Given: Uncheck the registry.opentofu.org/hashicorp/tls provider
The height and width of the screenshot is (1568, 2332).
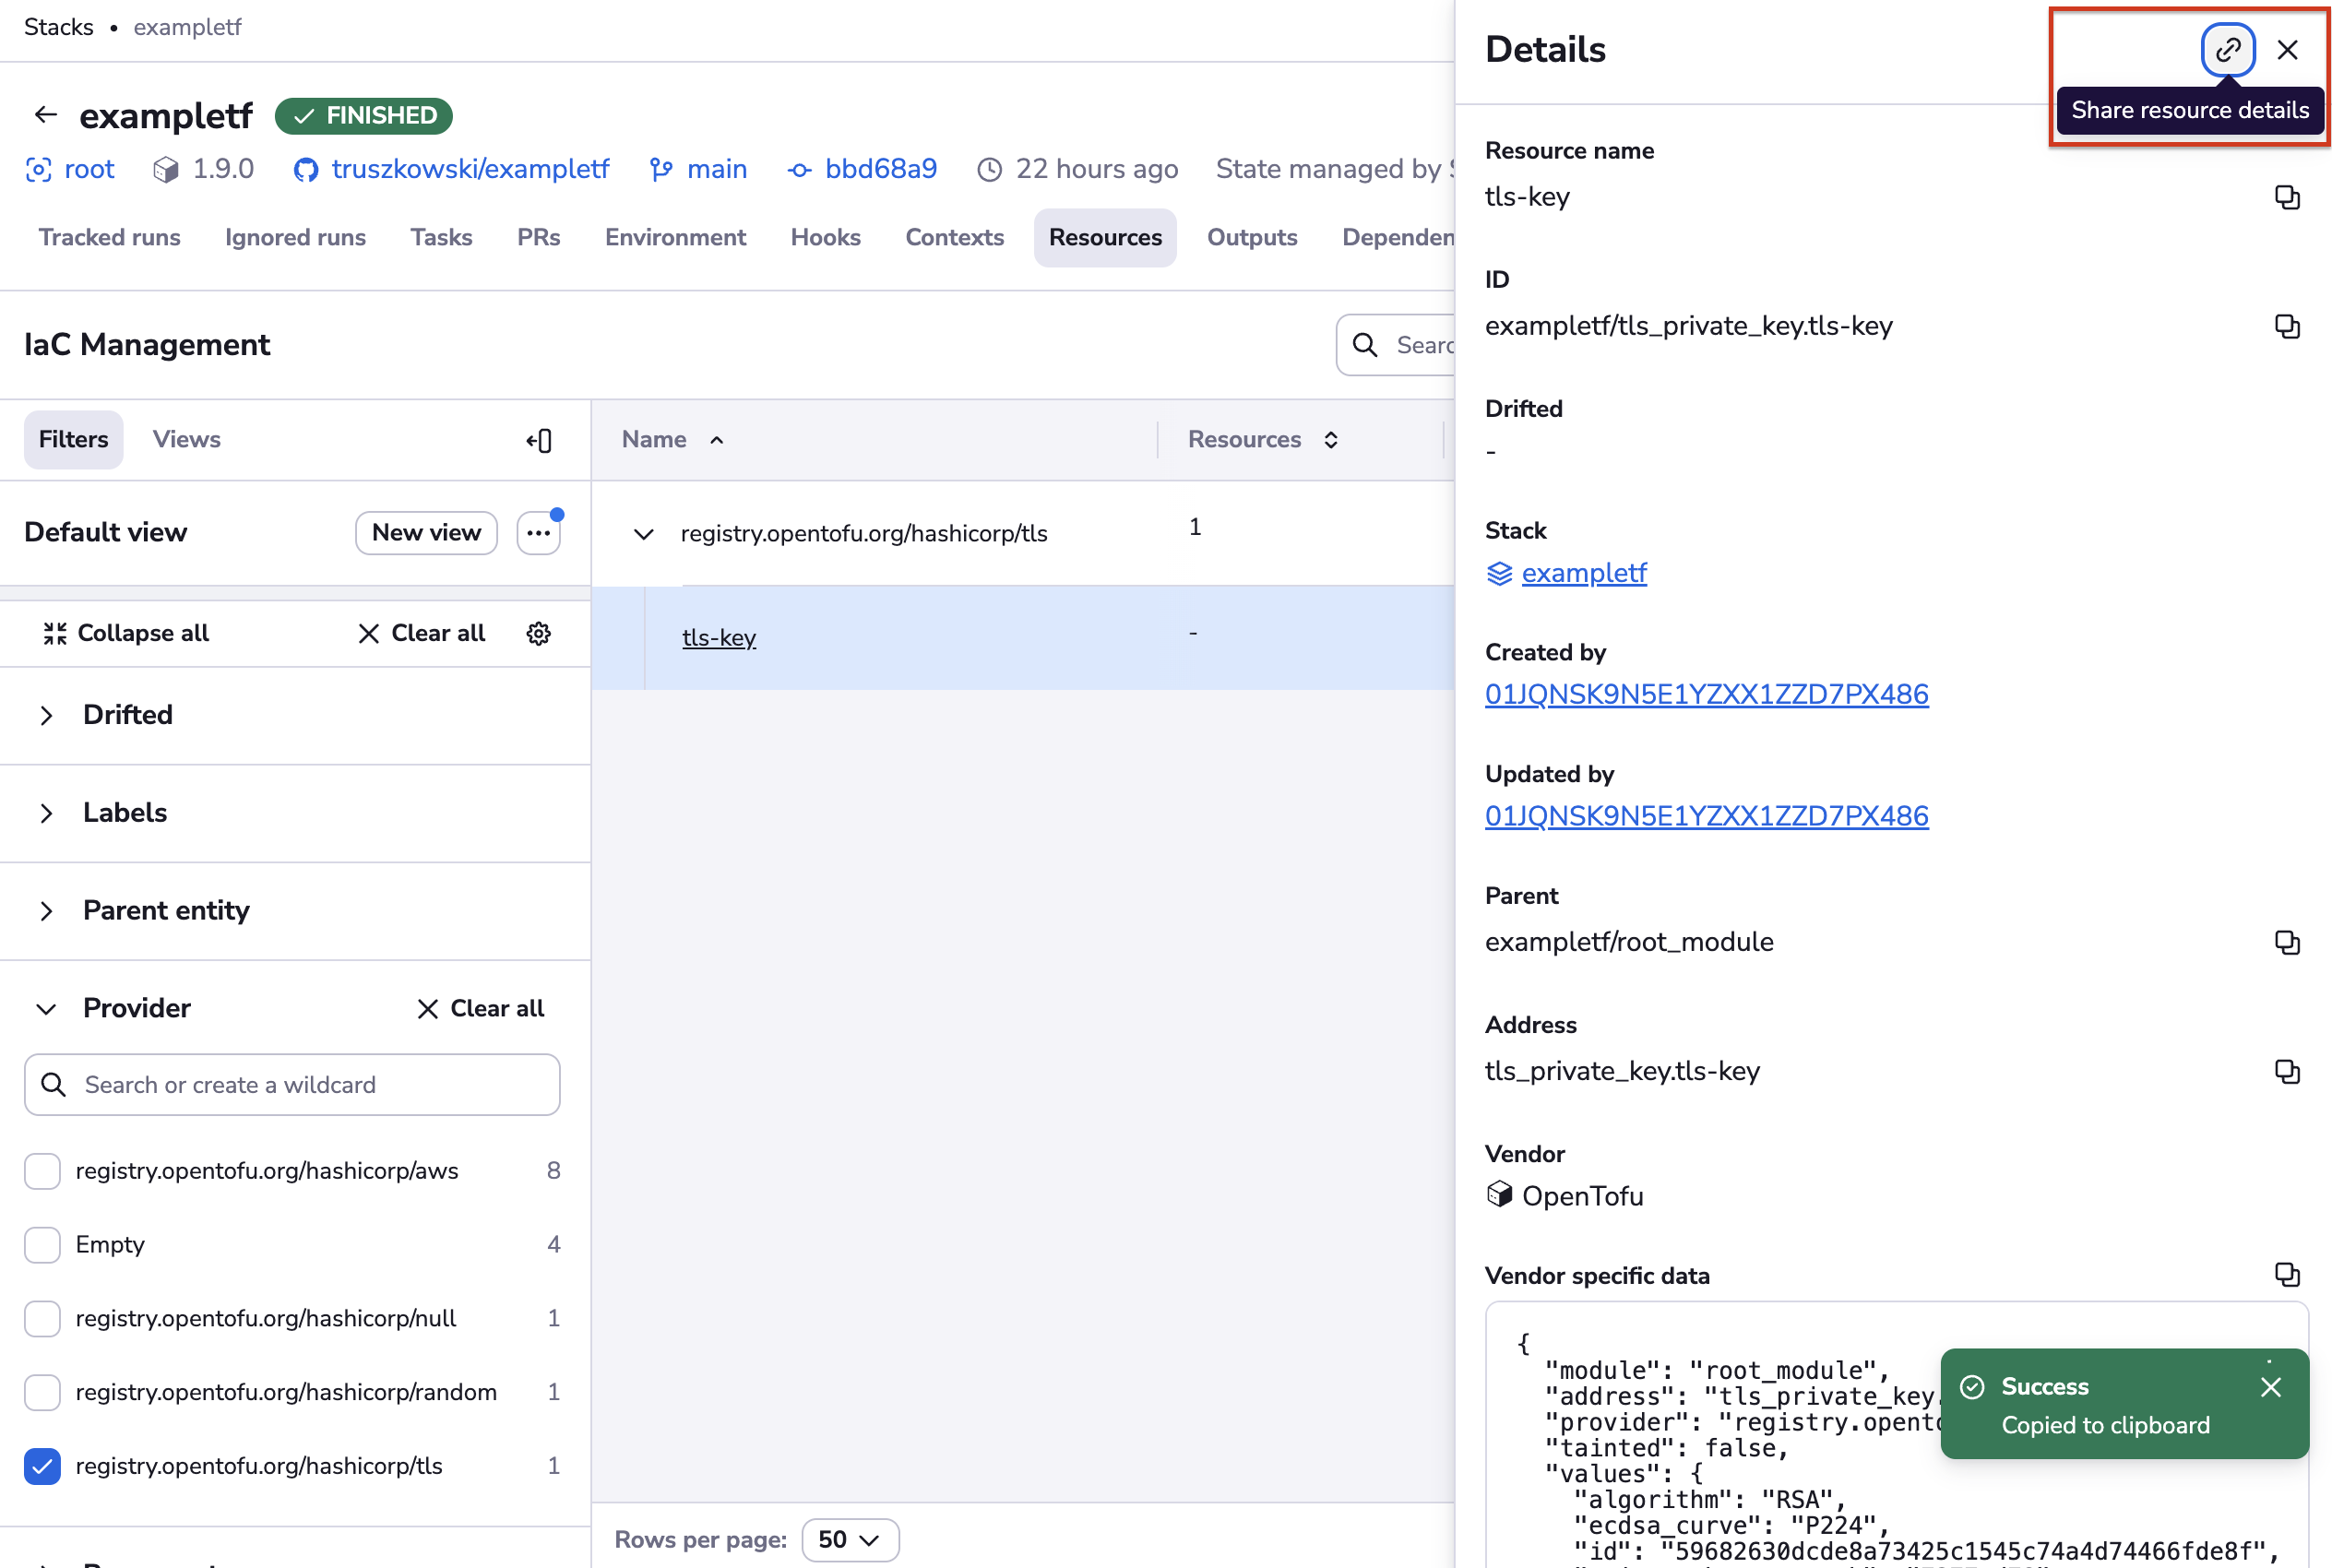Looking at the screenshot, I should (42, 1466).
